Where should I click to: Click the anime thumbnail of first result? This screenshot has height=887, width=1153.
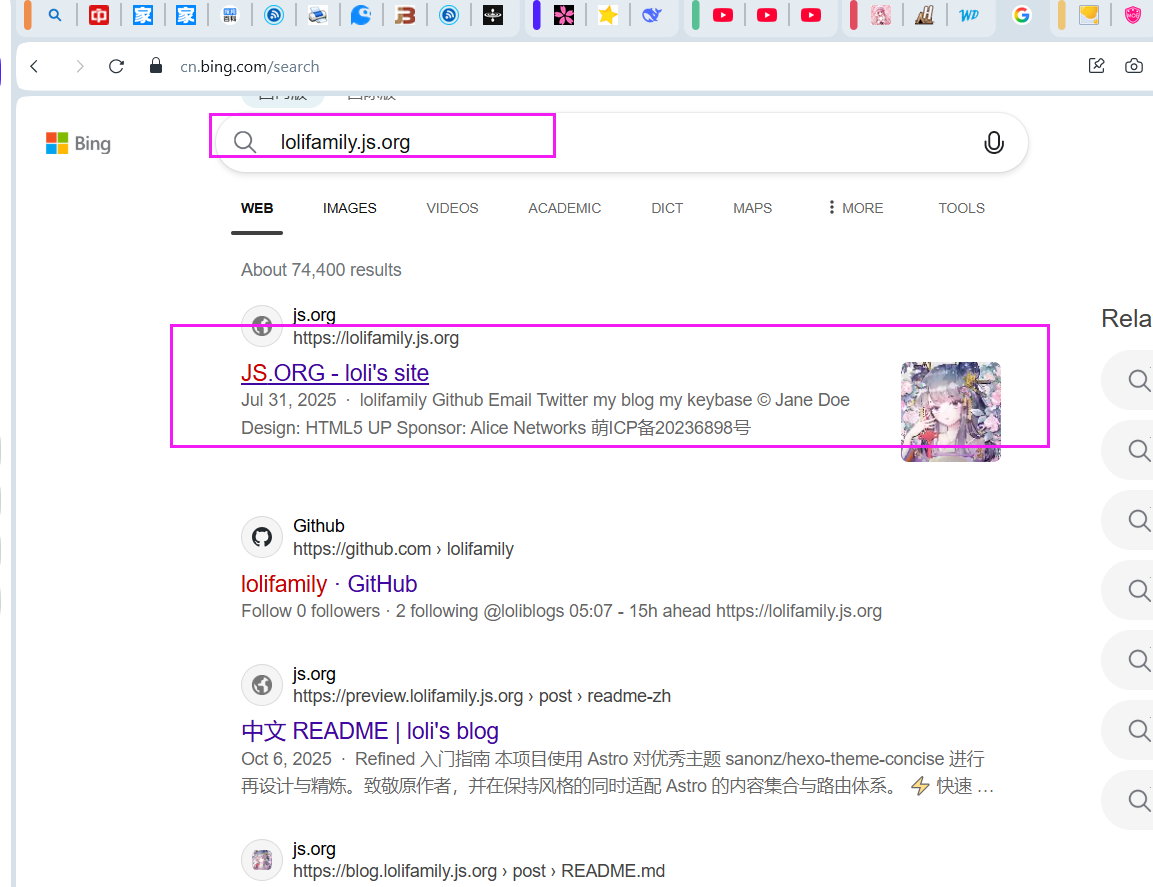pyautogui.click(x=950, y=411)
